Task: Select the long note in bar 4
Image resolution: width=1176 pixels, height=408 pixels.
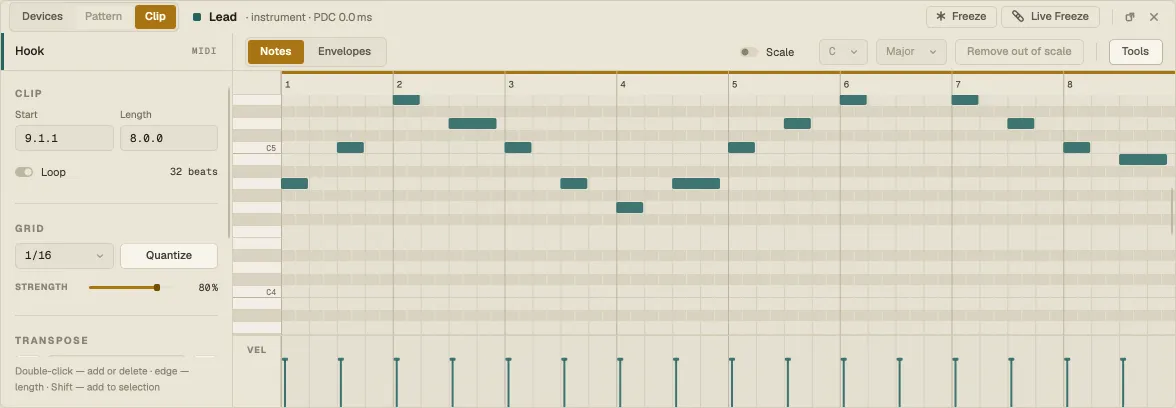Action: pyautogui.click(x=696, y=183)
